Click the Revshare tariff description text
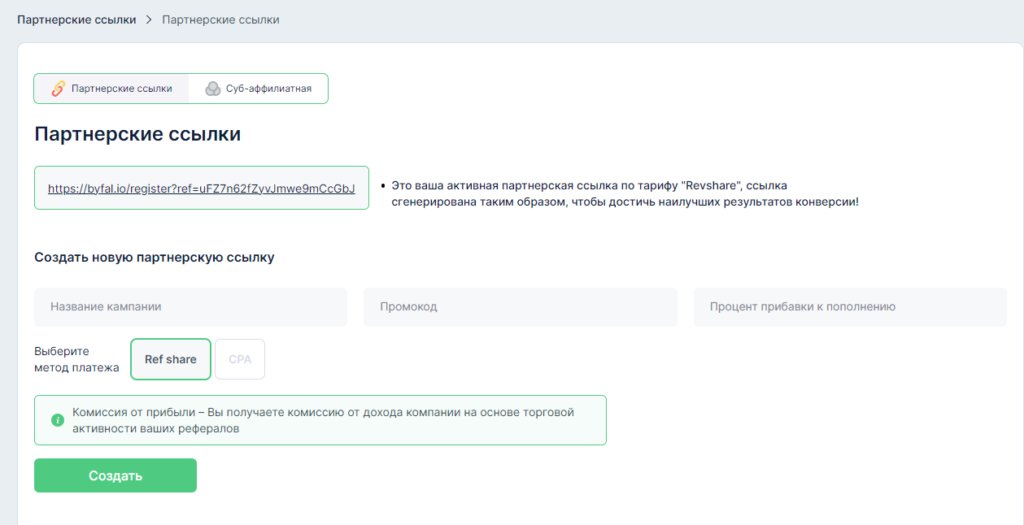Screen dimensions: 1024x525 click(x=625, y=194)
